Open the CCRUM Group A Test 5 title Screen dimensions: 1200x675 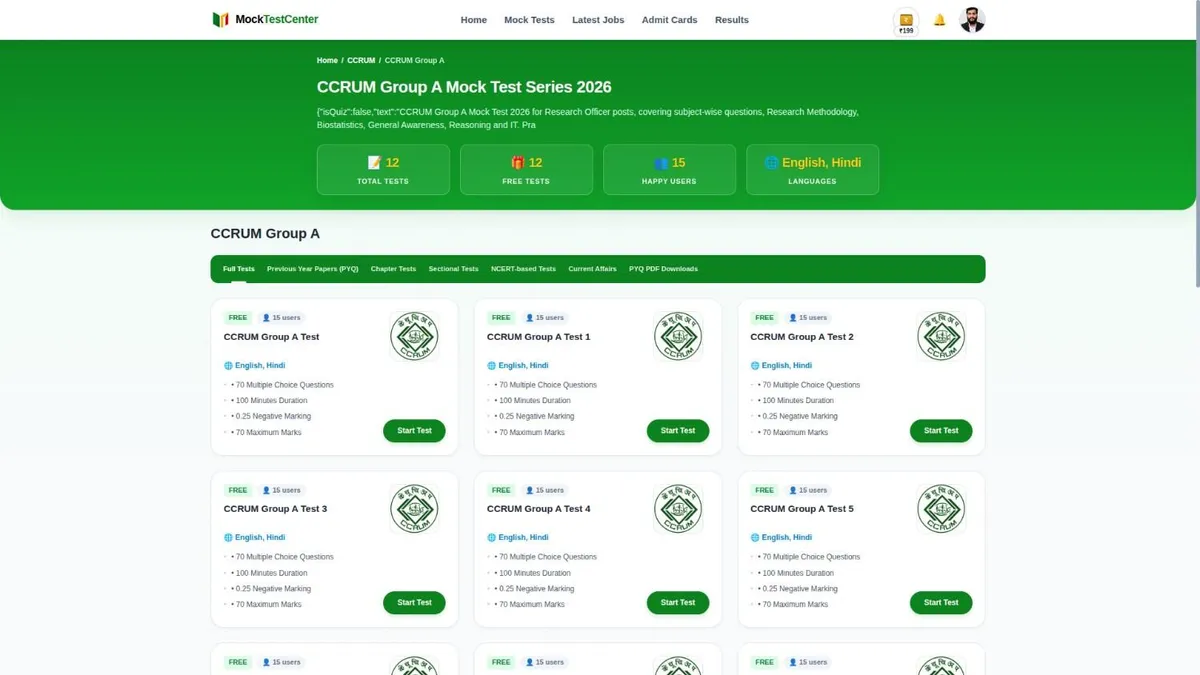(x=802, y=509)
